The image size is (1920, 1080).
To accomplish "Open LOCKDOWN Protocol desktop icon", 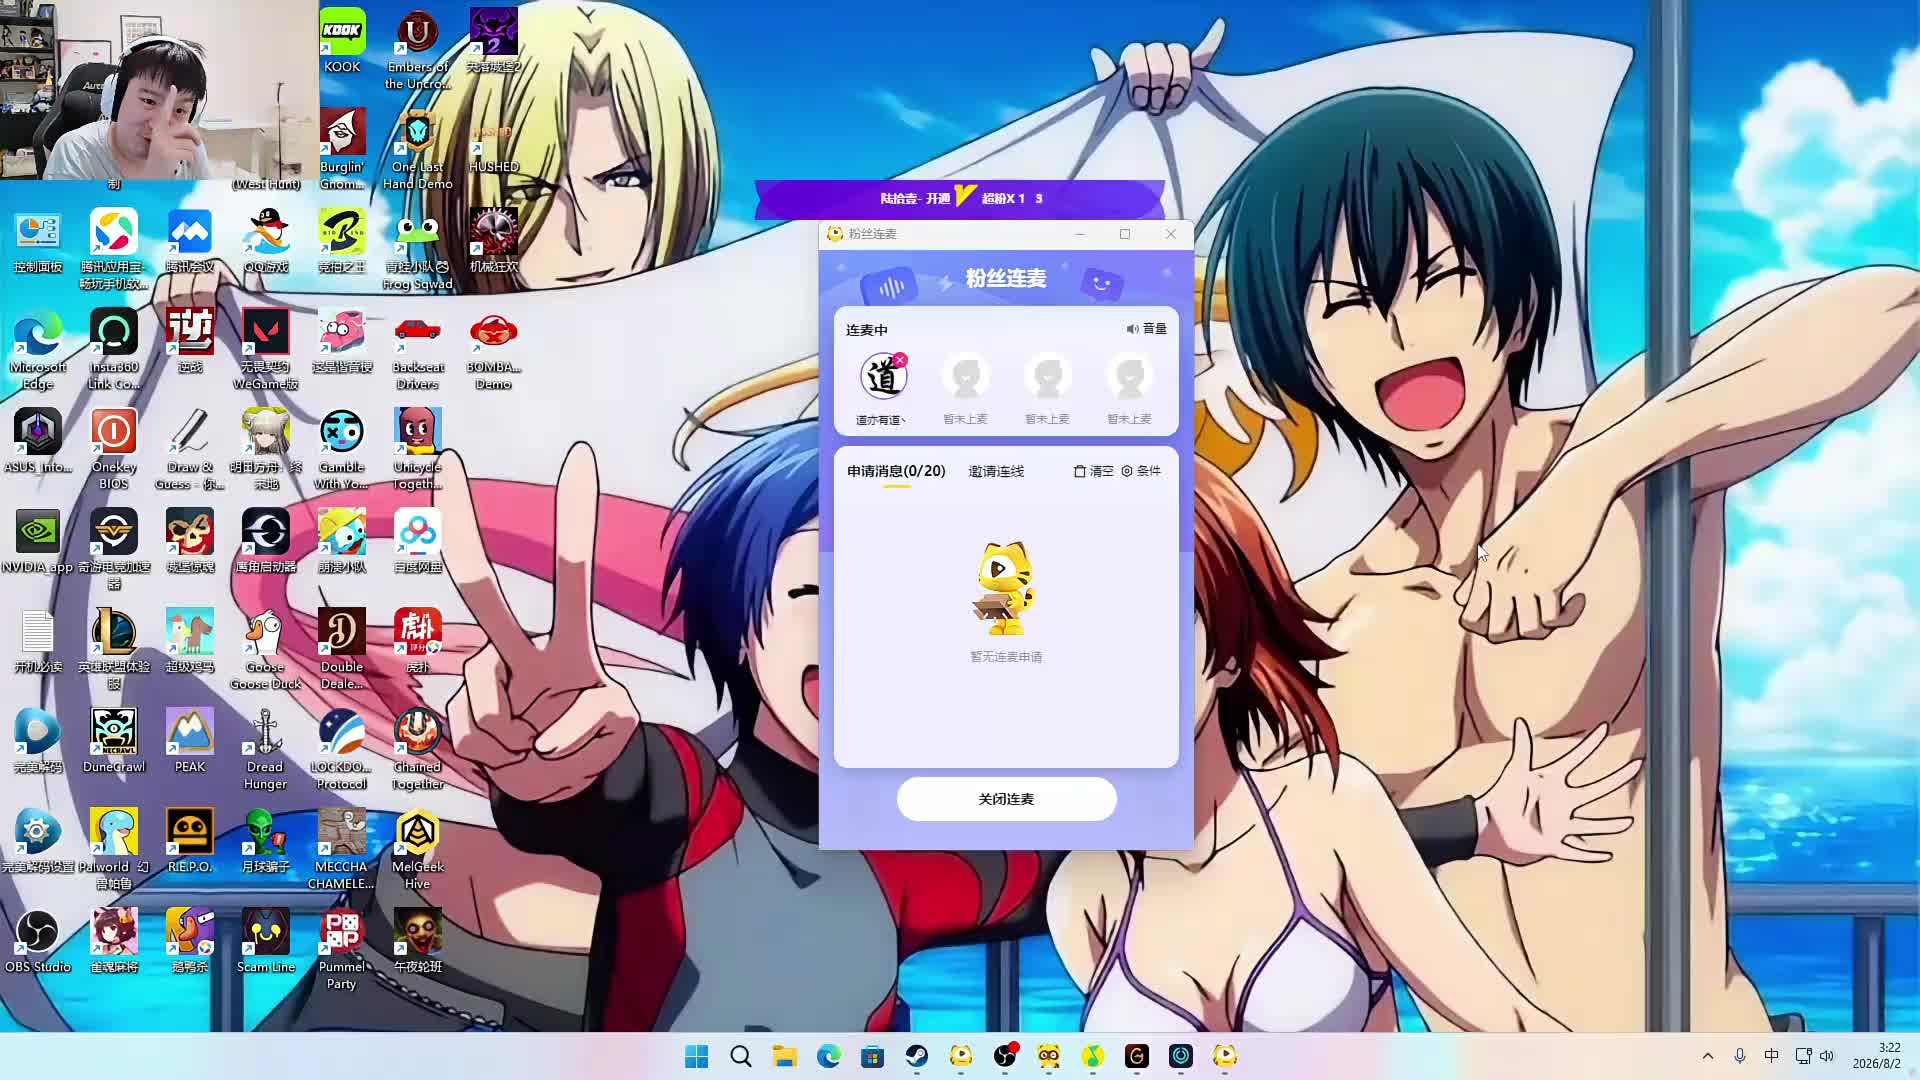I will point(342,748).
